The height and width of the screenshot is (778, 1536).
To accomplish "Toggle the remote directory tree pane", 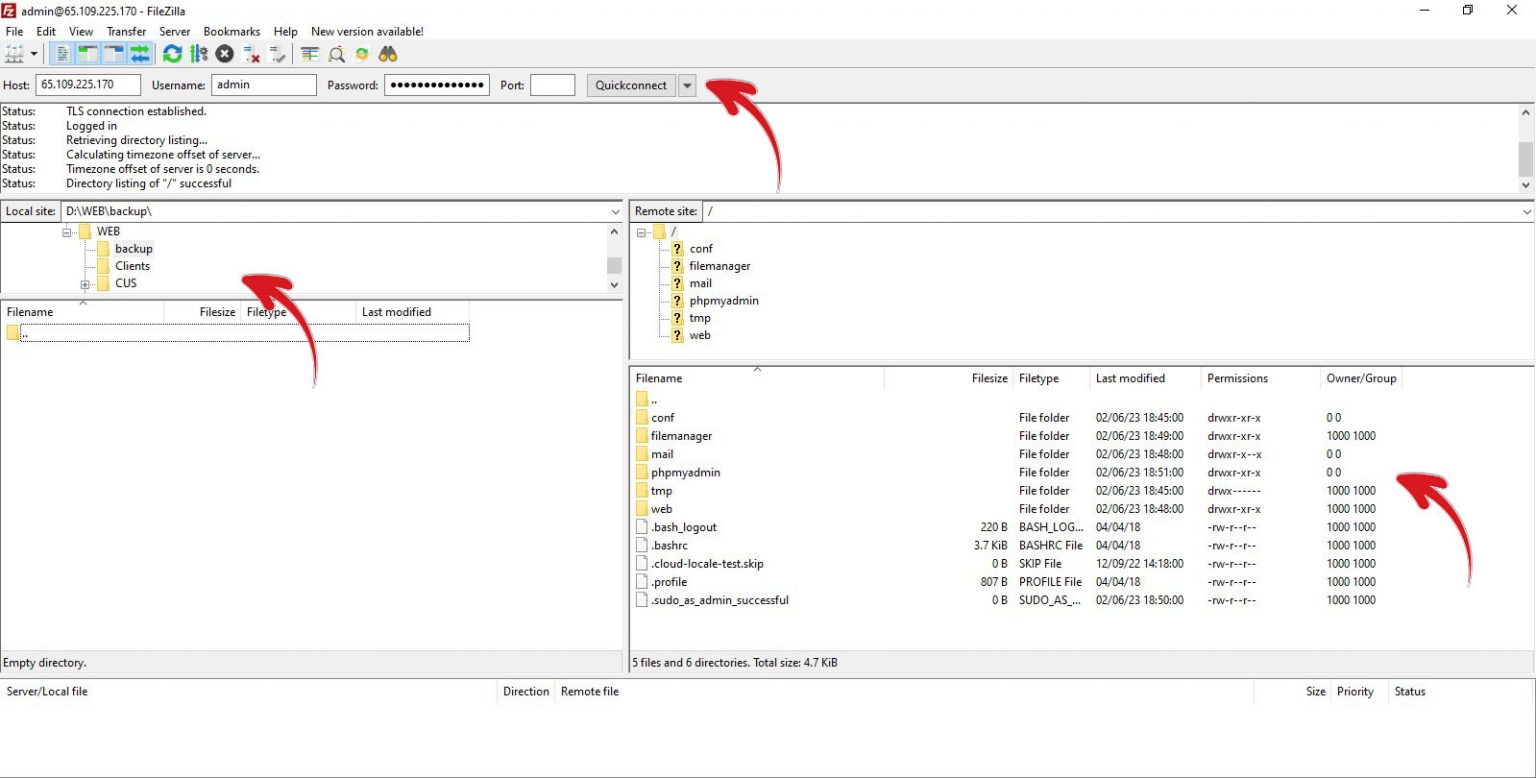I will tap(112, 54).
